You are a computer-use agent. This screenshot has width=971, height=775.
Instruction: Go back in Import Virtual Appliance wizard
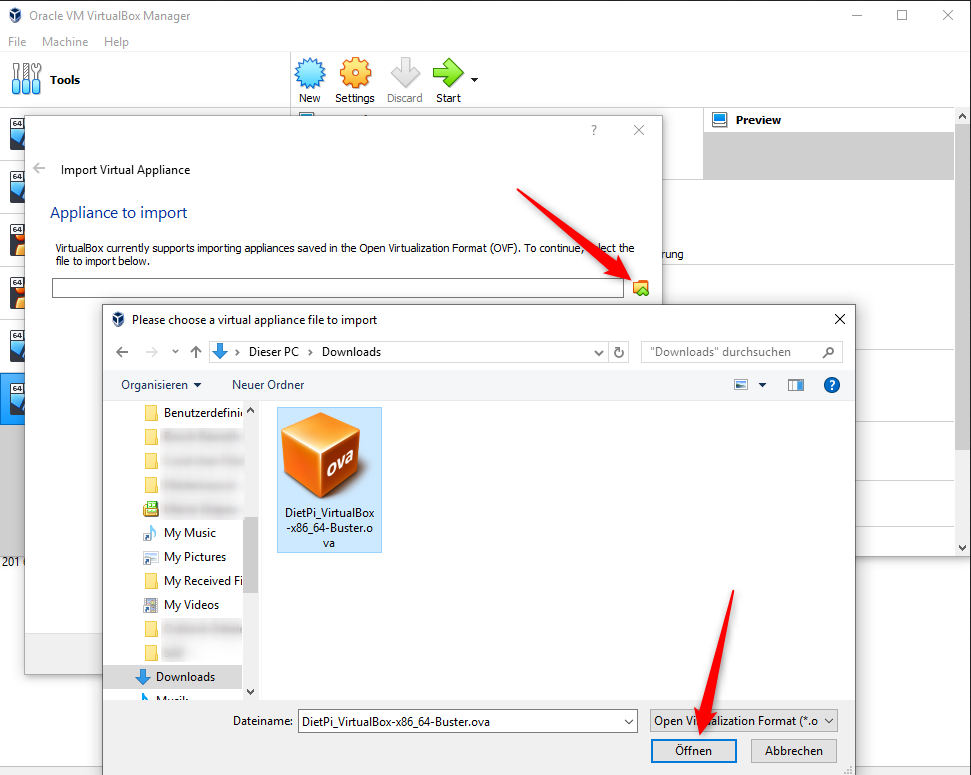coord(39,169)
